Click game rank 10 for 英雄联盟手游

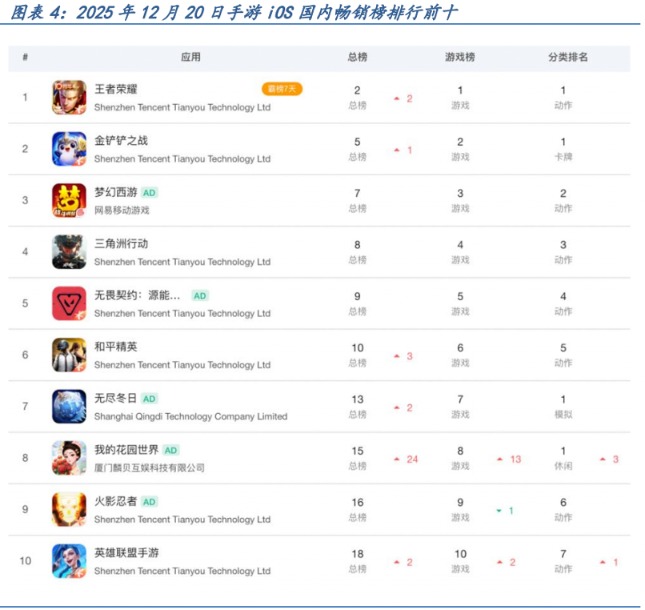tap(460, 554)
